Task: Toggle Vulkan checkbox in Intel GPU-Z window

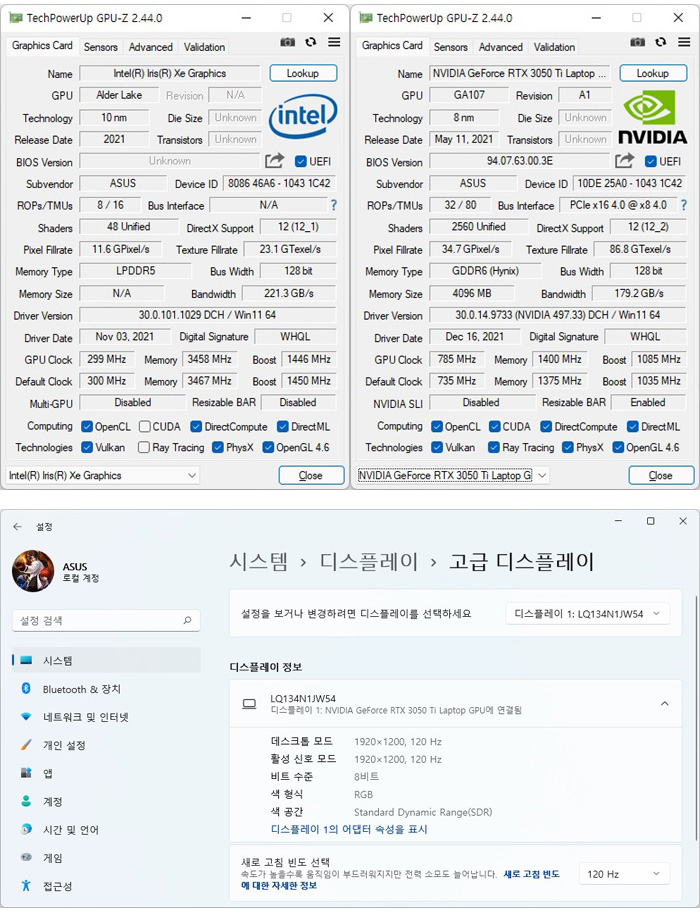Action: (x=87, y=447)
